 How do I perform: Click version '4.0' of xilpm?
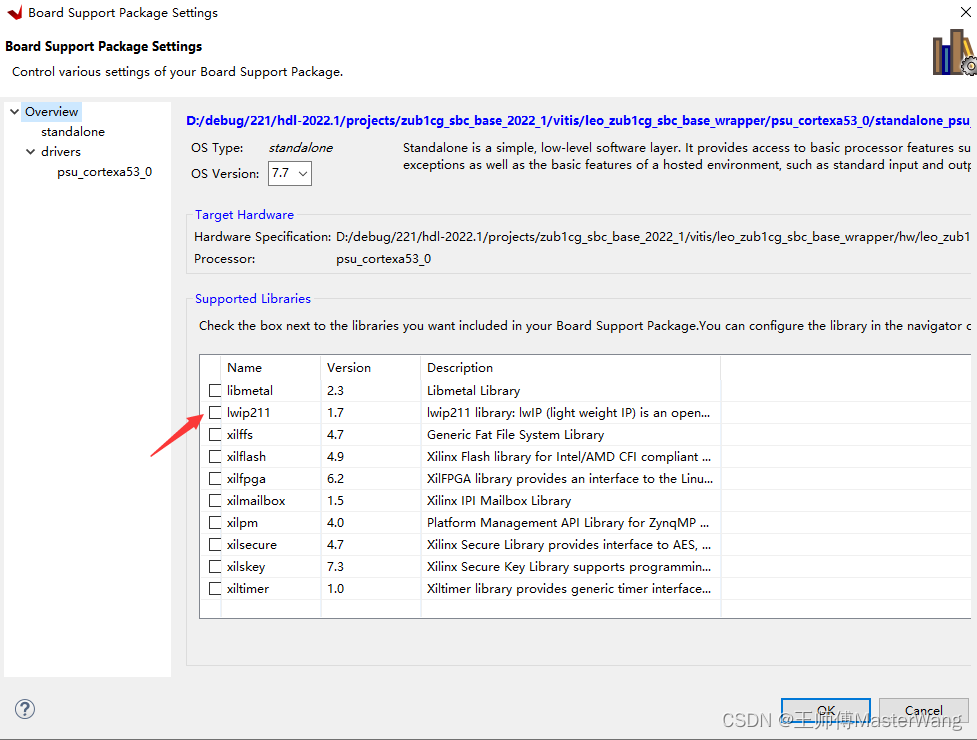335,523
